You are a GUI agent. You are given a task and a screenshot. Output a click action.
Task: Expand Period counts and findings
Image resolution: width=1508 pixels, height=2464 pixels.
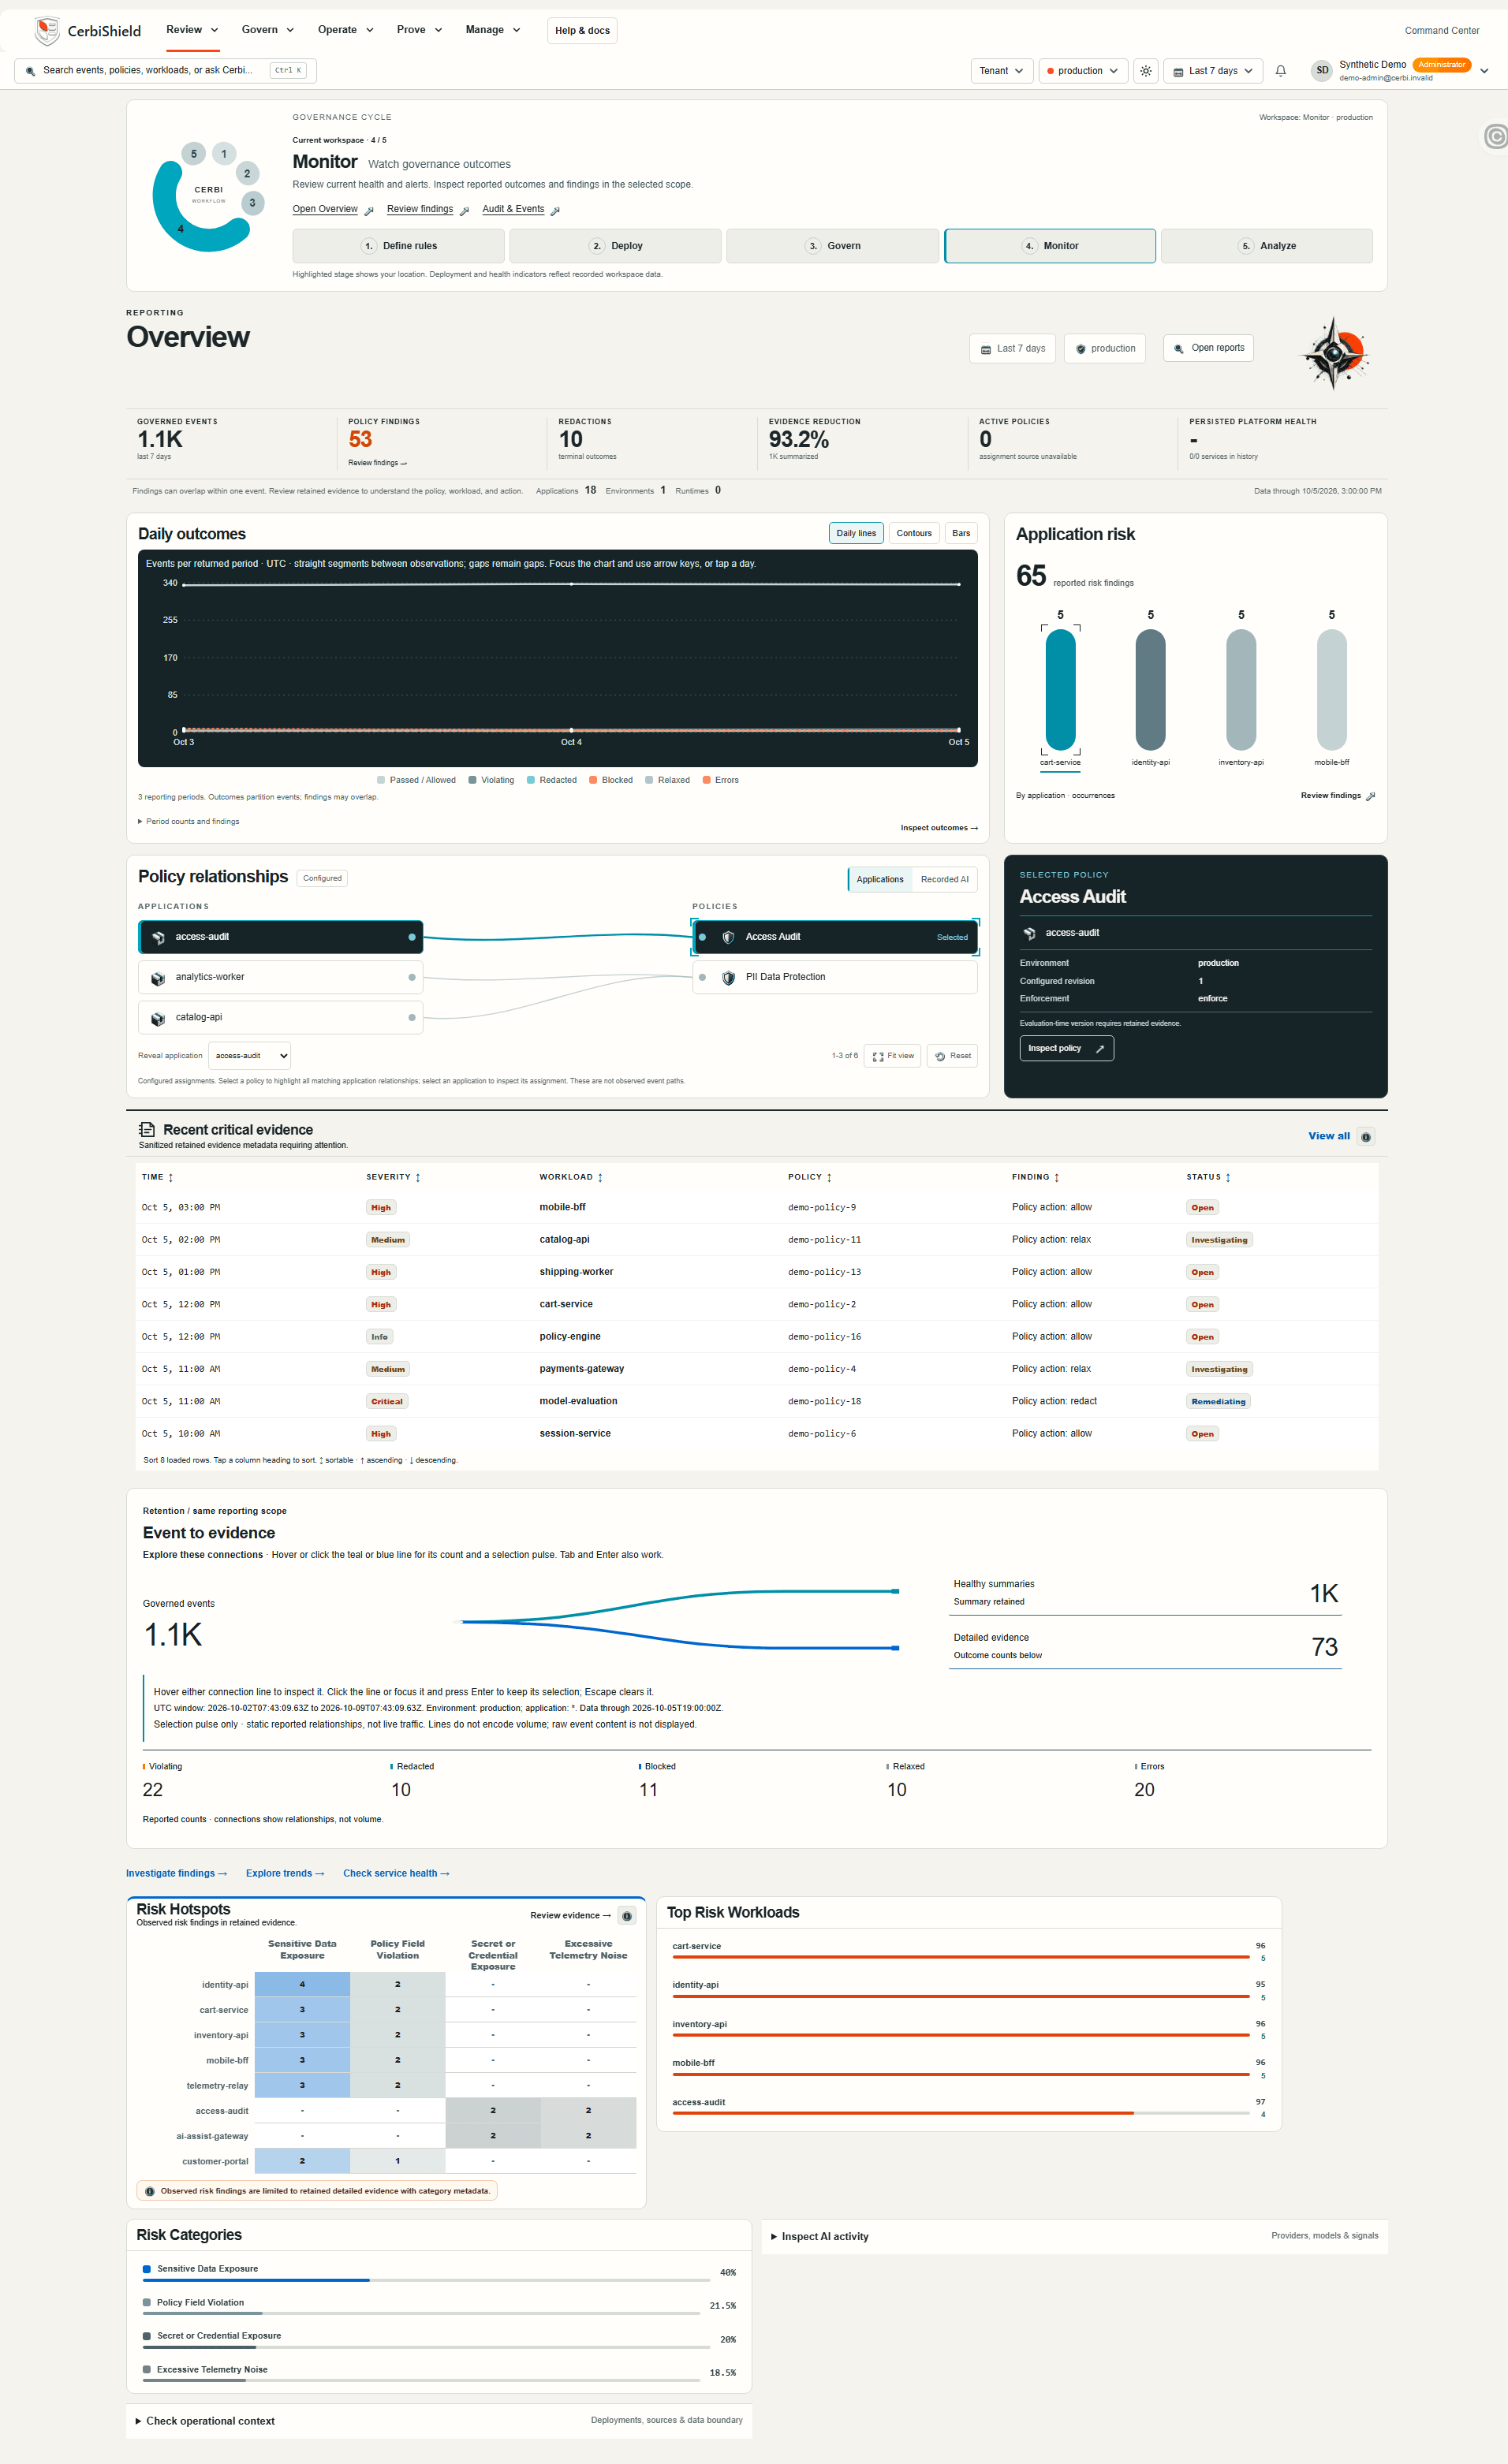189,821
